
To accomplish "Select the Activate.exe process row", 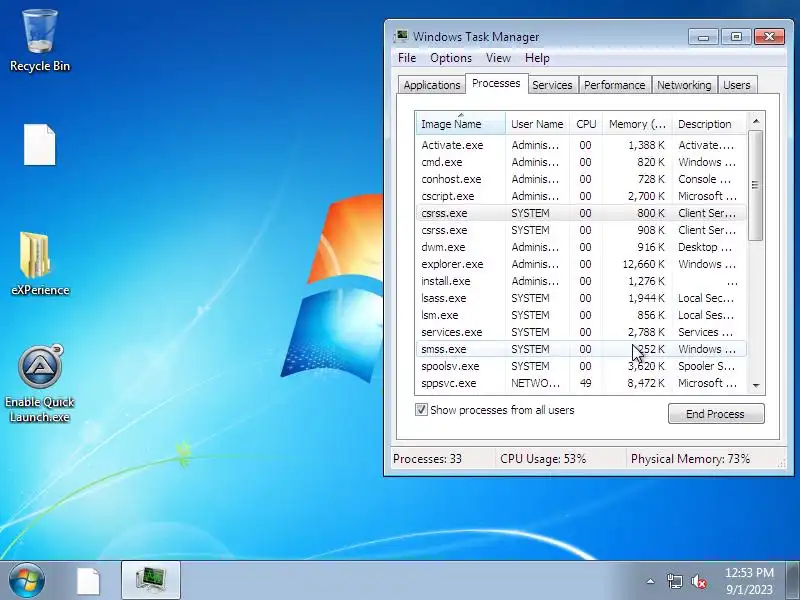I will (581, 145).
